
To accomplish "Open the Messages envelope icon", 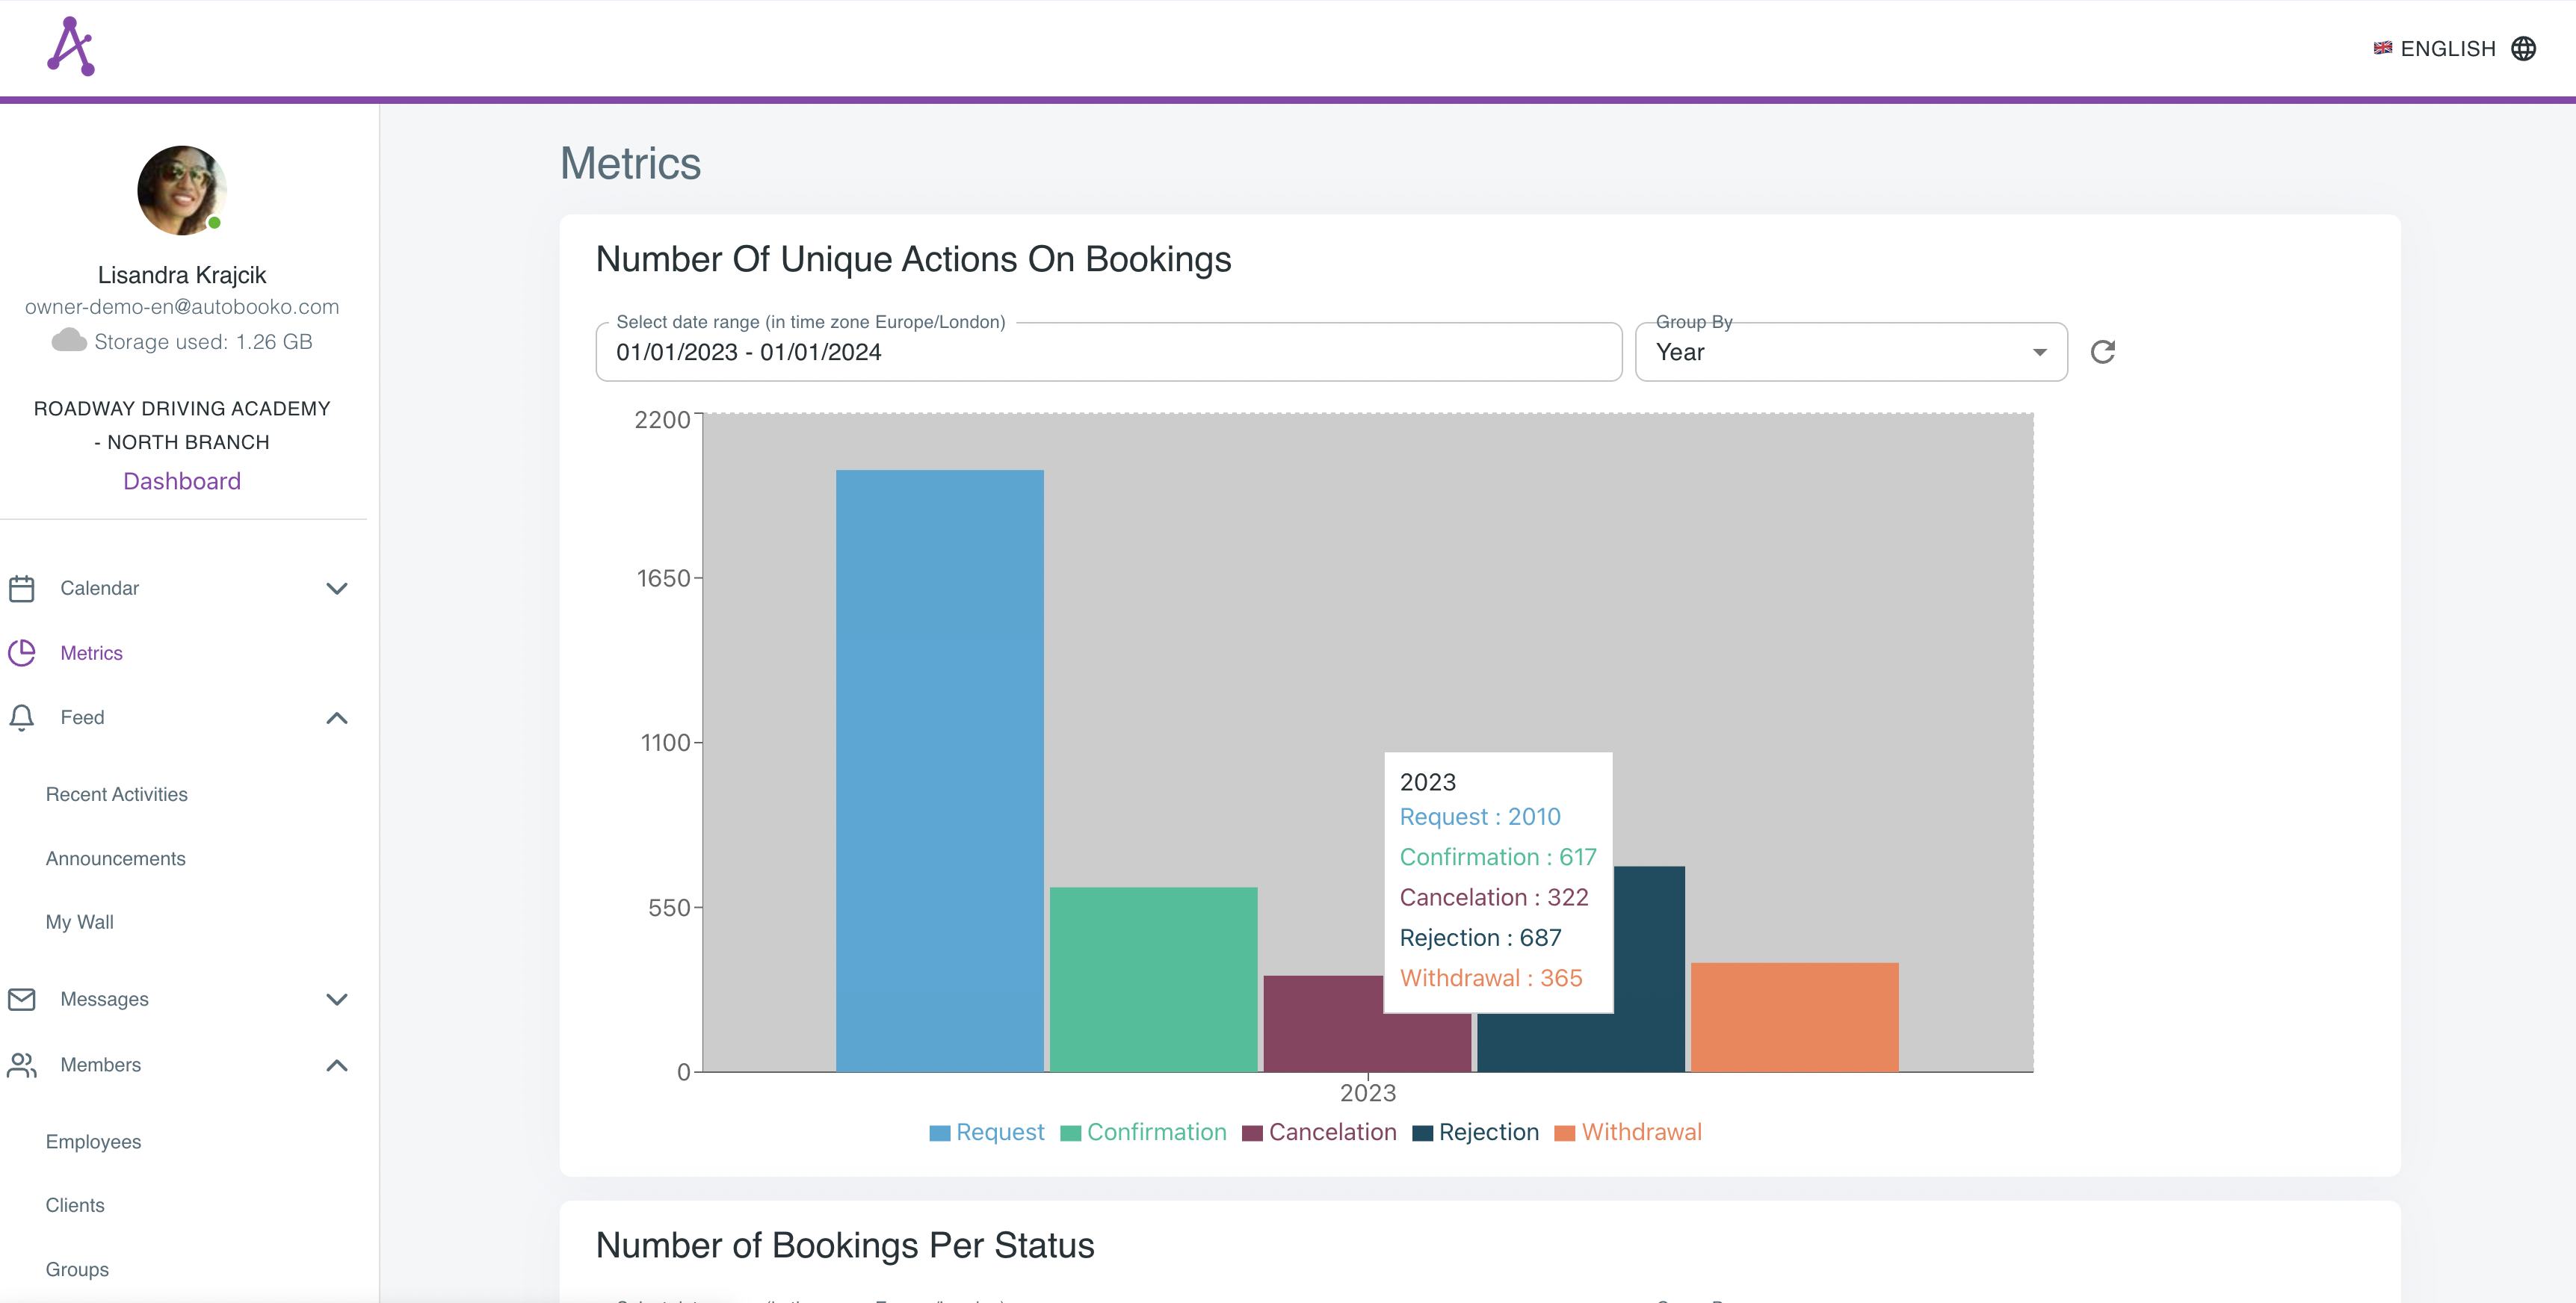I will (x=22, y=999).
